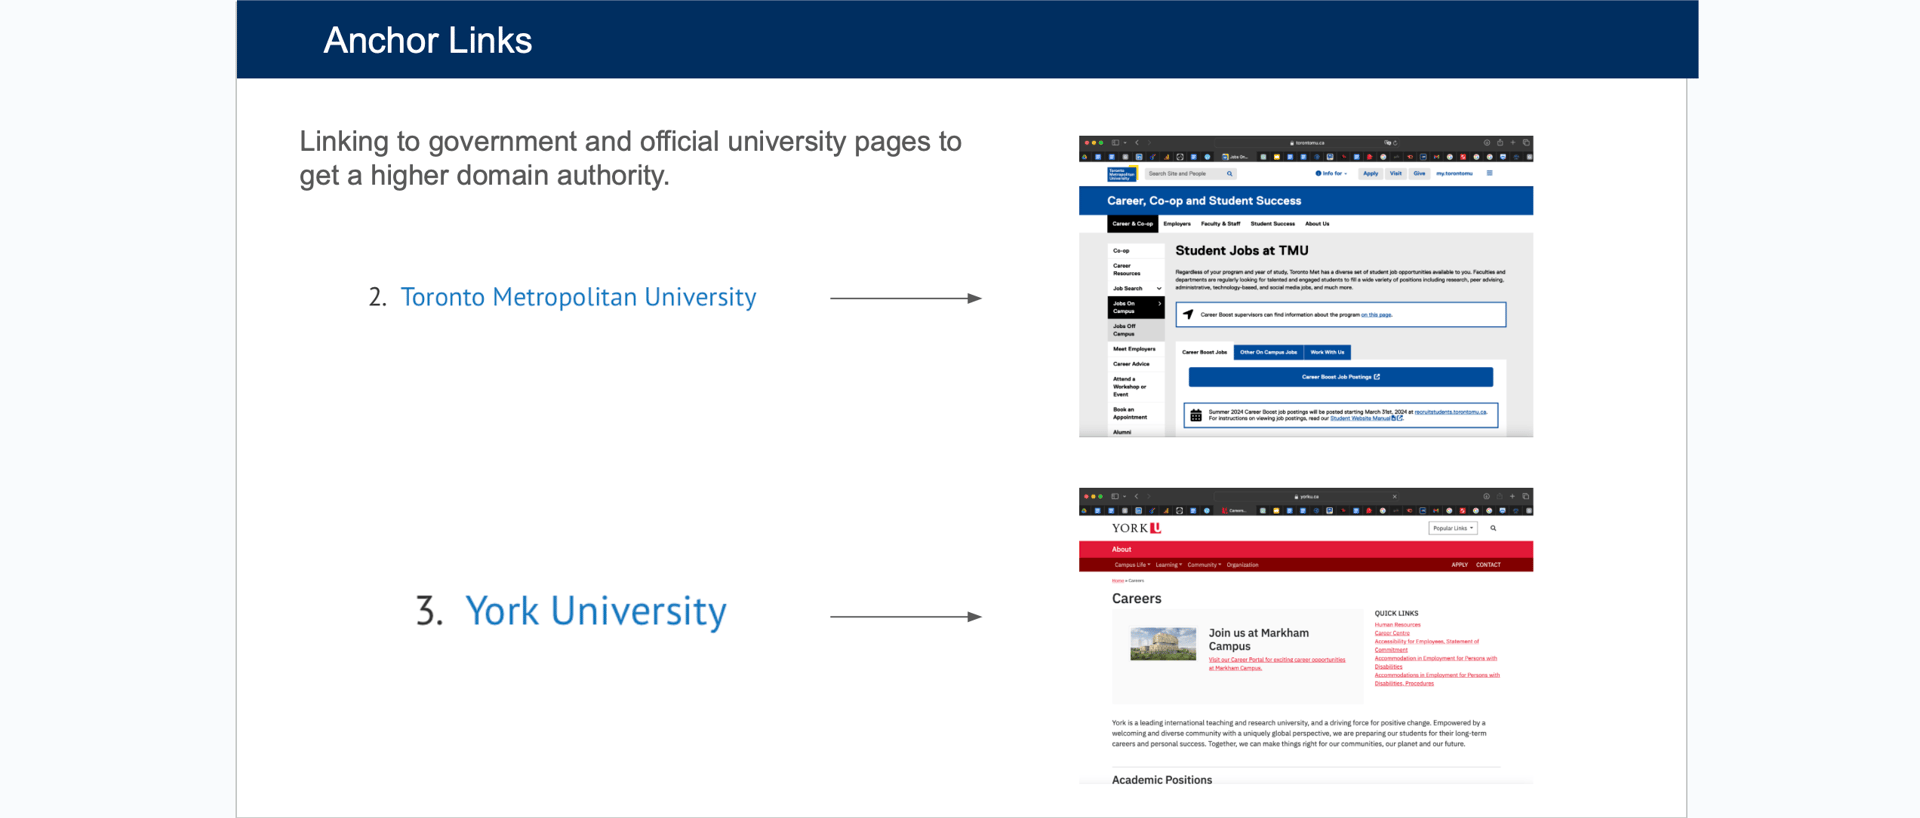Click the Apply button on TMU page

(x=1370, y=174)
